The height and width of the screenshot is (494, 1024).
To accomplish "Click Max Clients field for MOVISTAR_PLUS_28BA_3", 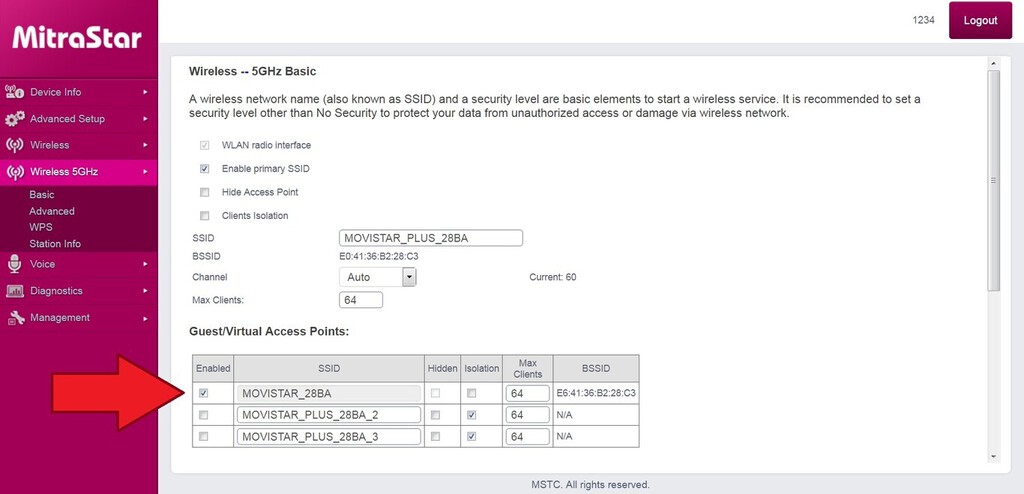I will [528, 436].
